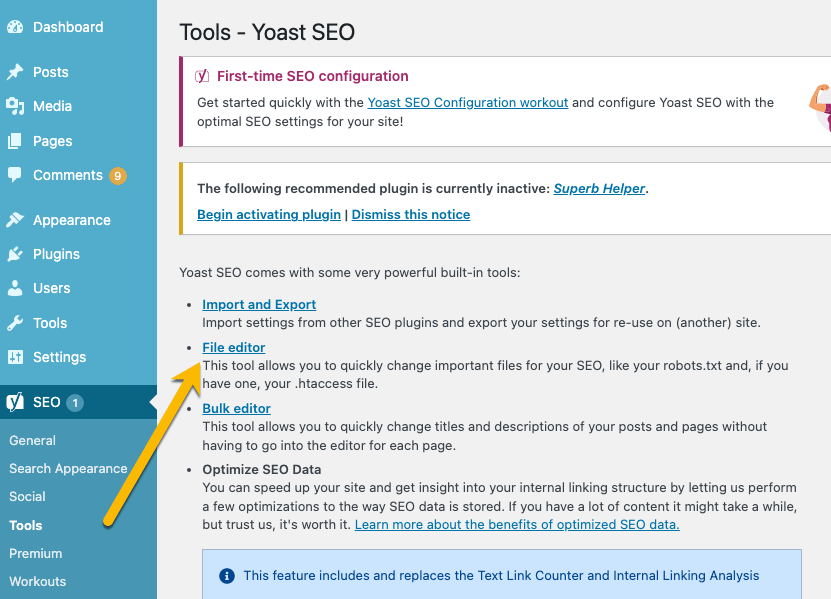
Task: Open Comments via the speech bubble icon
Action: (x=17, y=175)
